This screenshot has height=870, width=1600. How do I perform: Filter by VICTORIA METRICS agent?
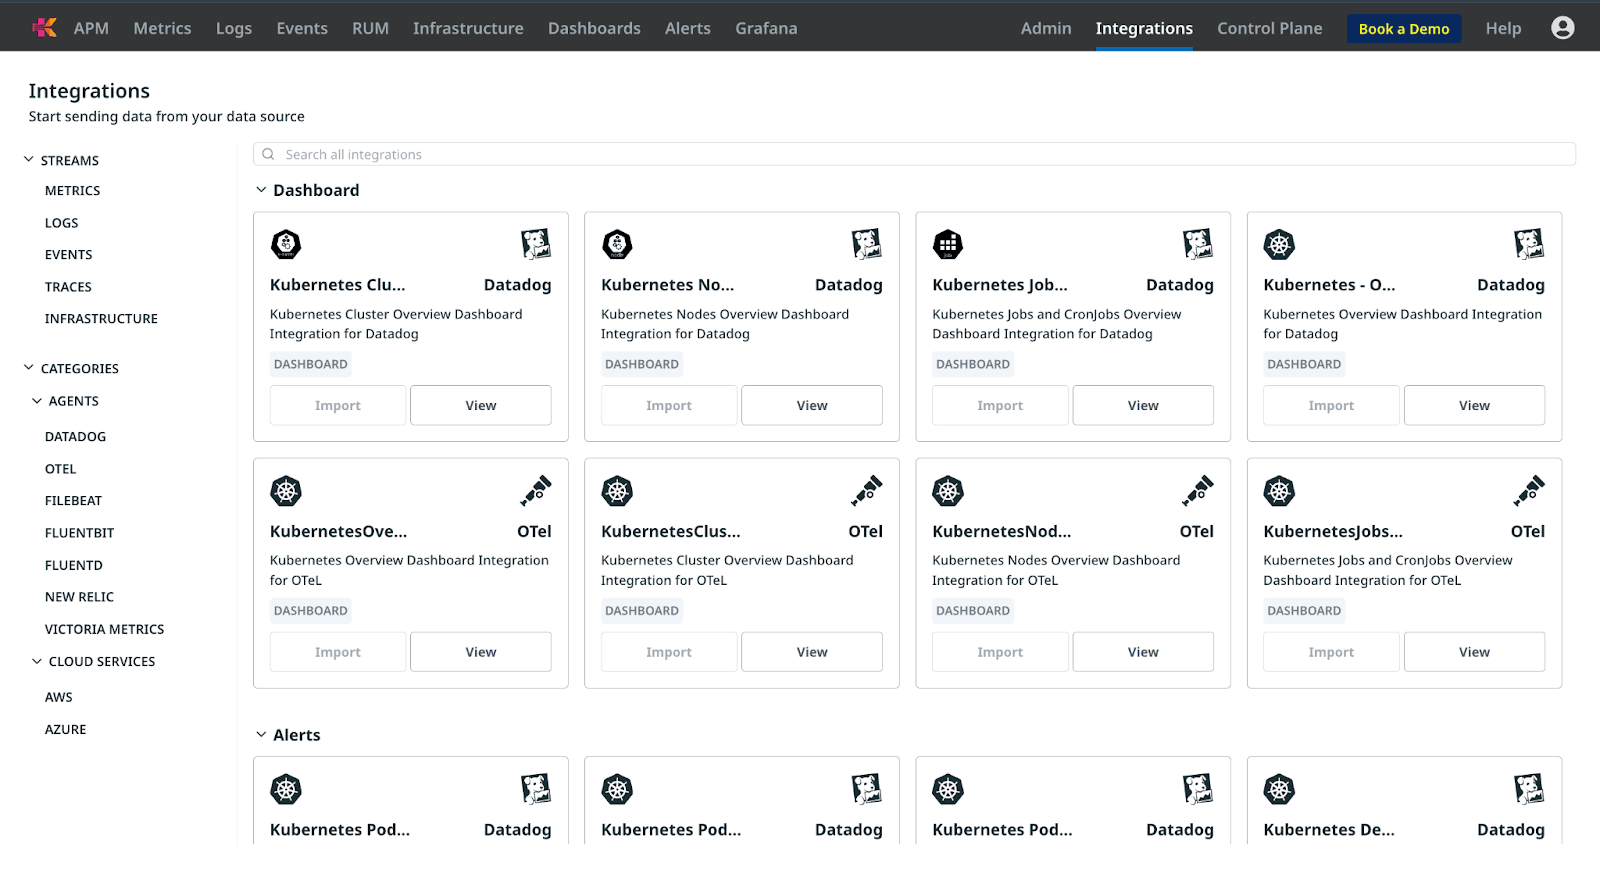coord(104,629)
